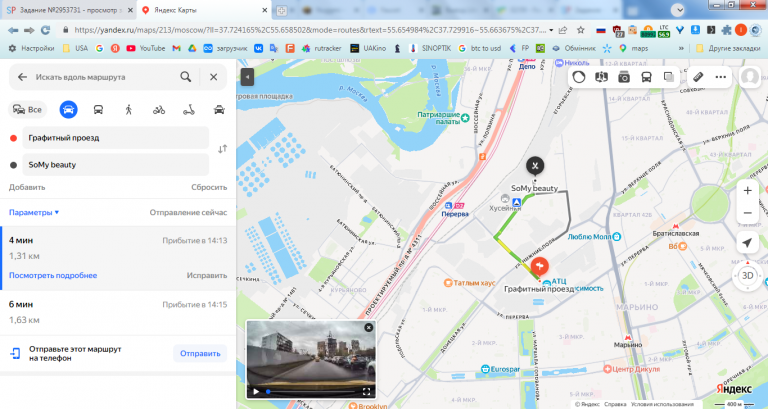Select the bicycle route mode
The width and height of the screenshot is (768, 409).
tap(159, 110)
